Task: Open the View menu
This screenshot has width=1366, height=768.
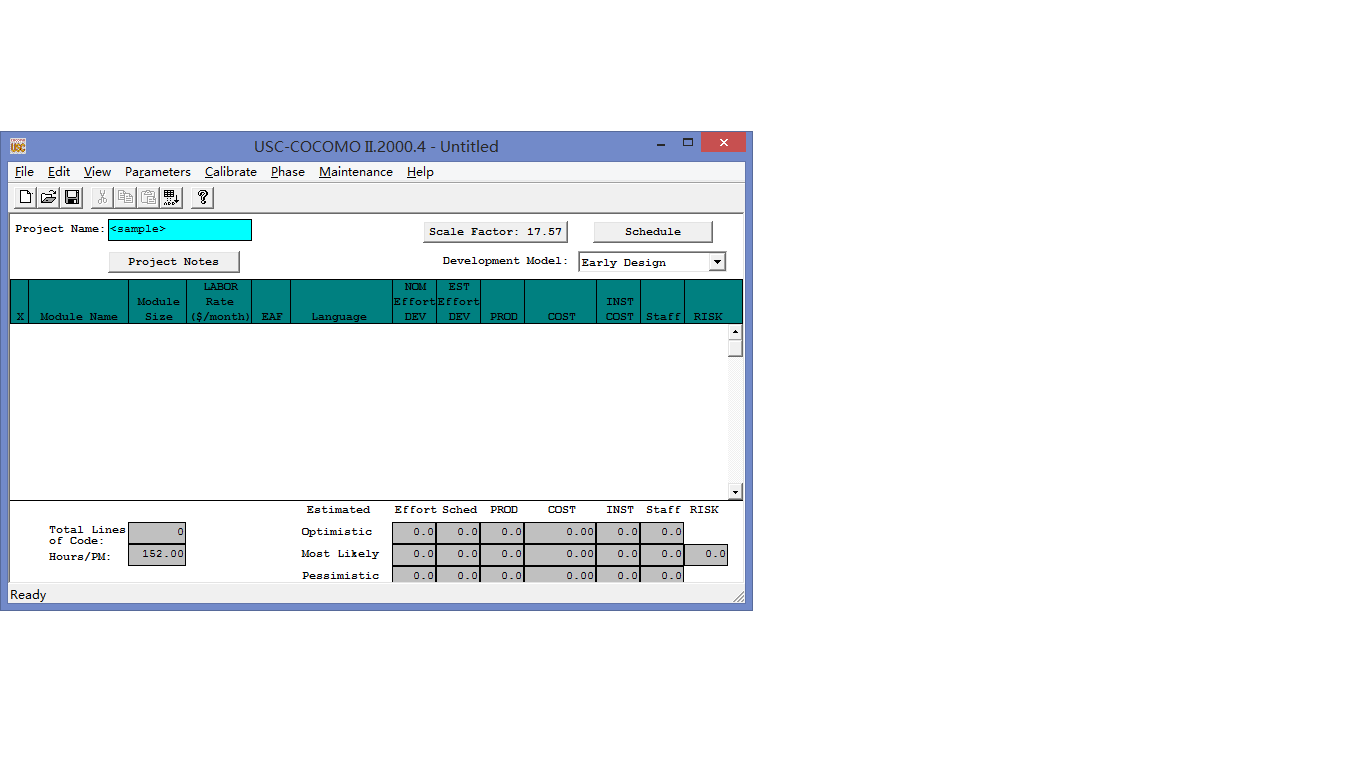Action: (97, 172)
